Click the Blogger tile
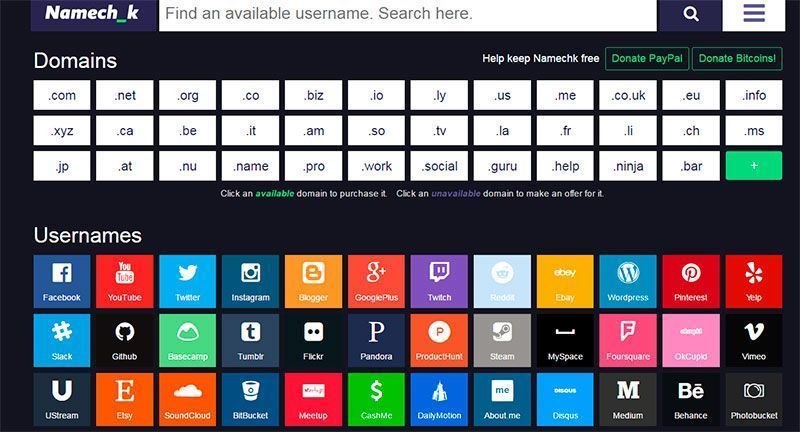The height and width of the screenshot is (432, 800). pyautogui.click(x=313, y=282)
